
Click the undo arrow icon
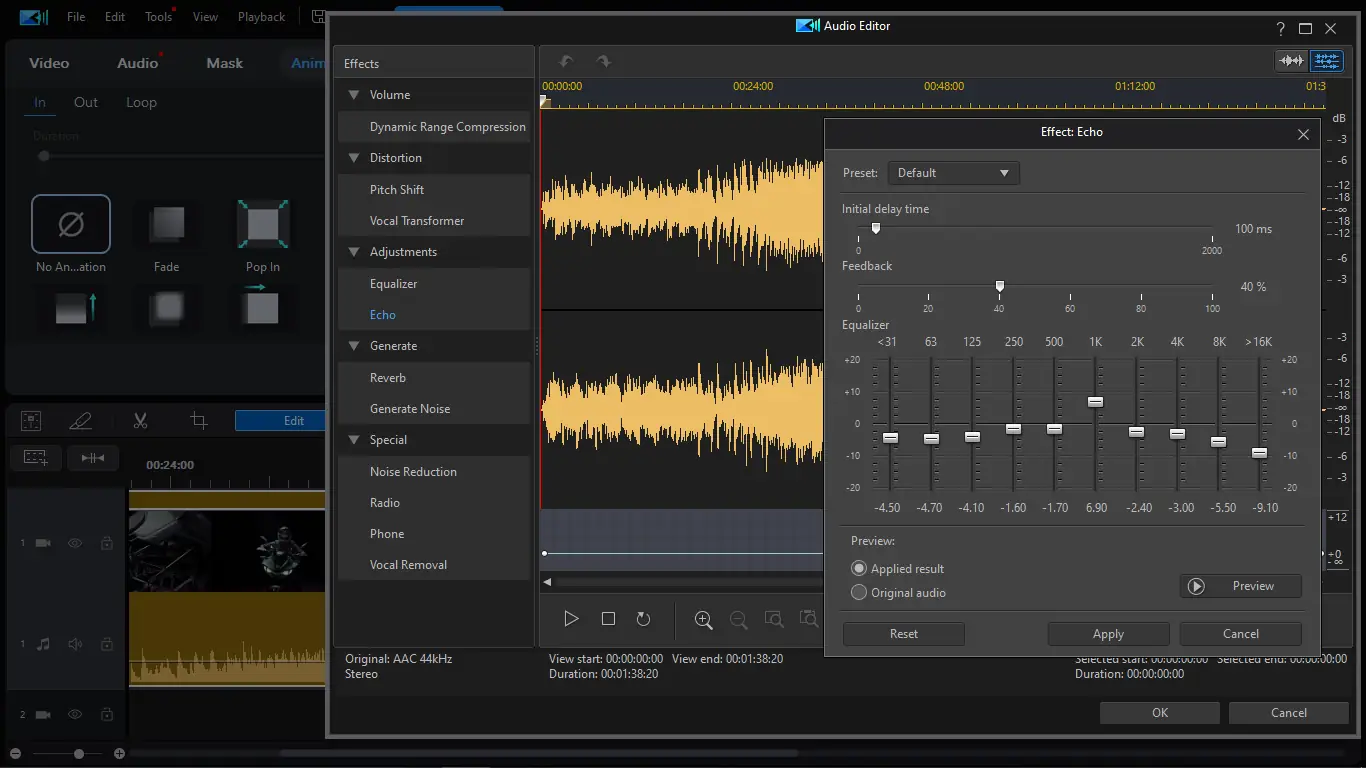pos(566,62)
